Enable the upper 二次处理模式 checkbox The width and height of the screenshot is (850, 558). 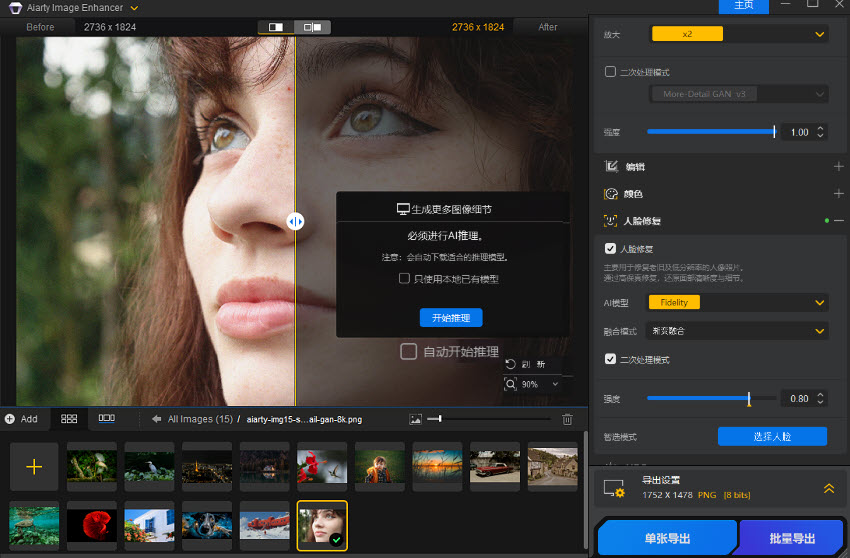pyautogui.click(x=610, y=72)
